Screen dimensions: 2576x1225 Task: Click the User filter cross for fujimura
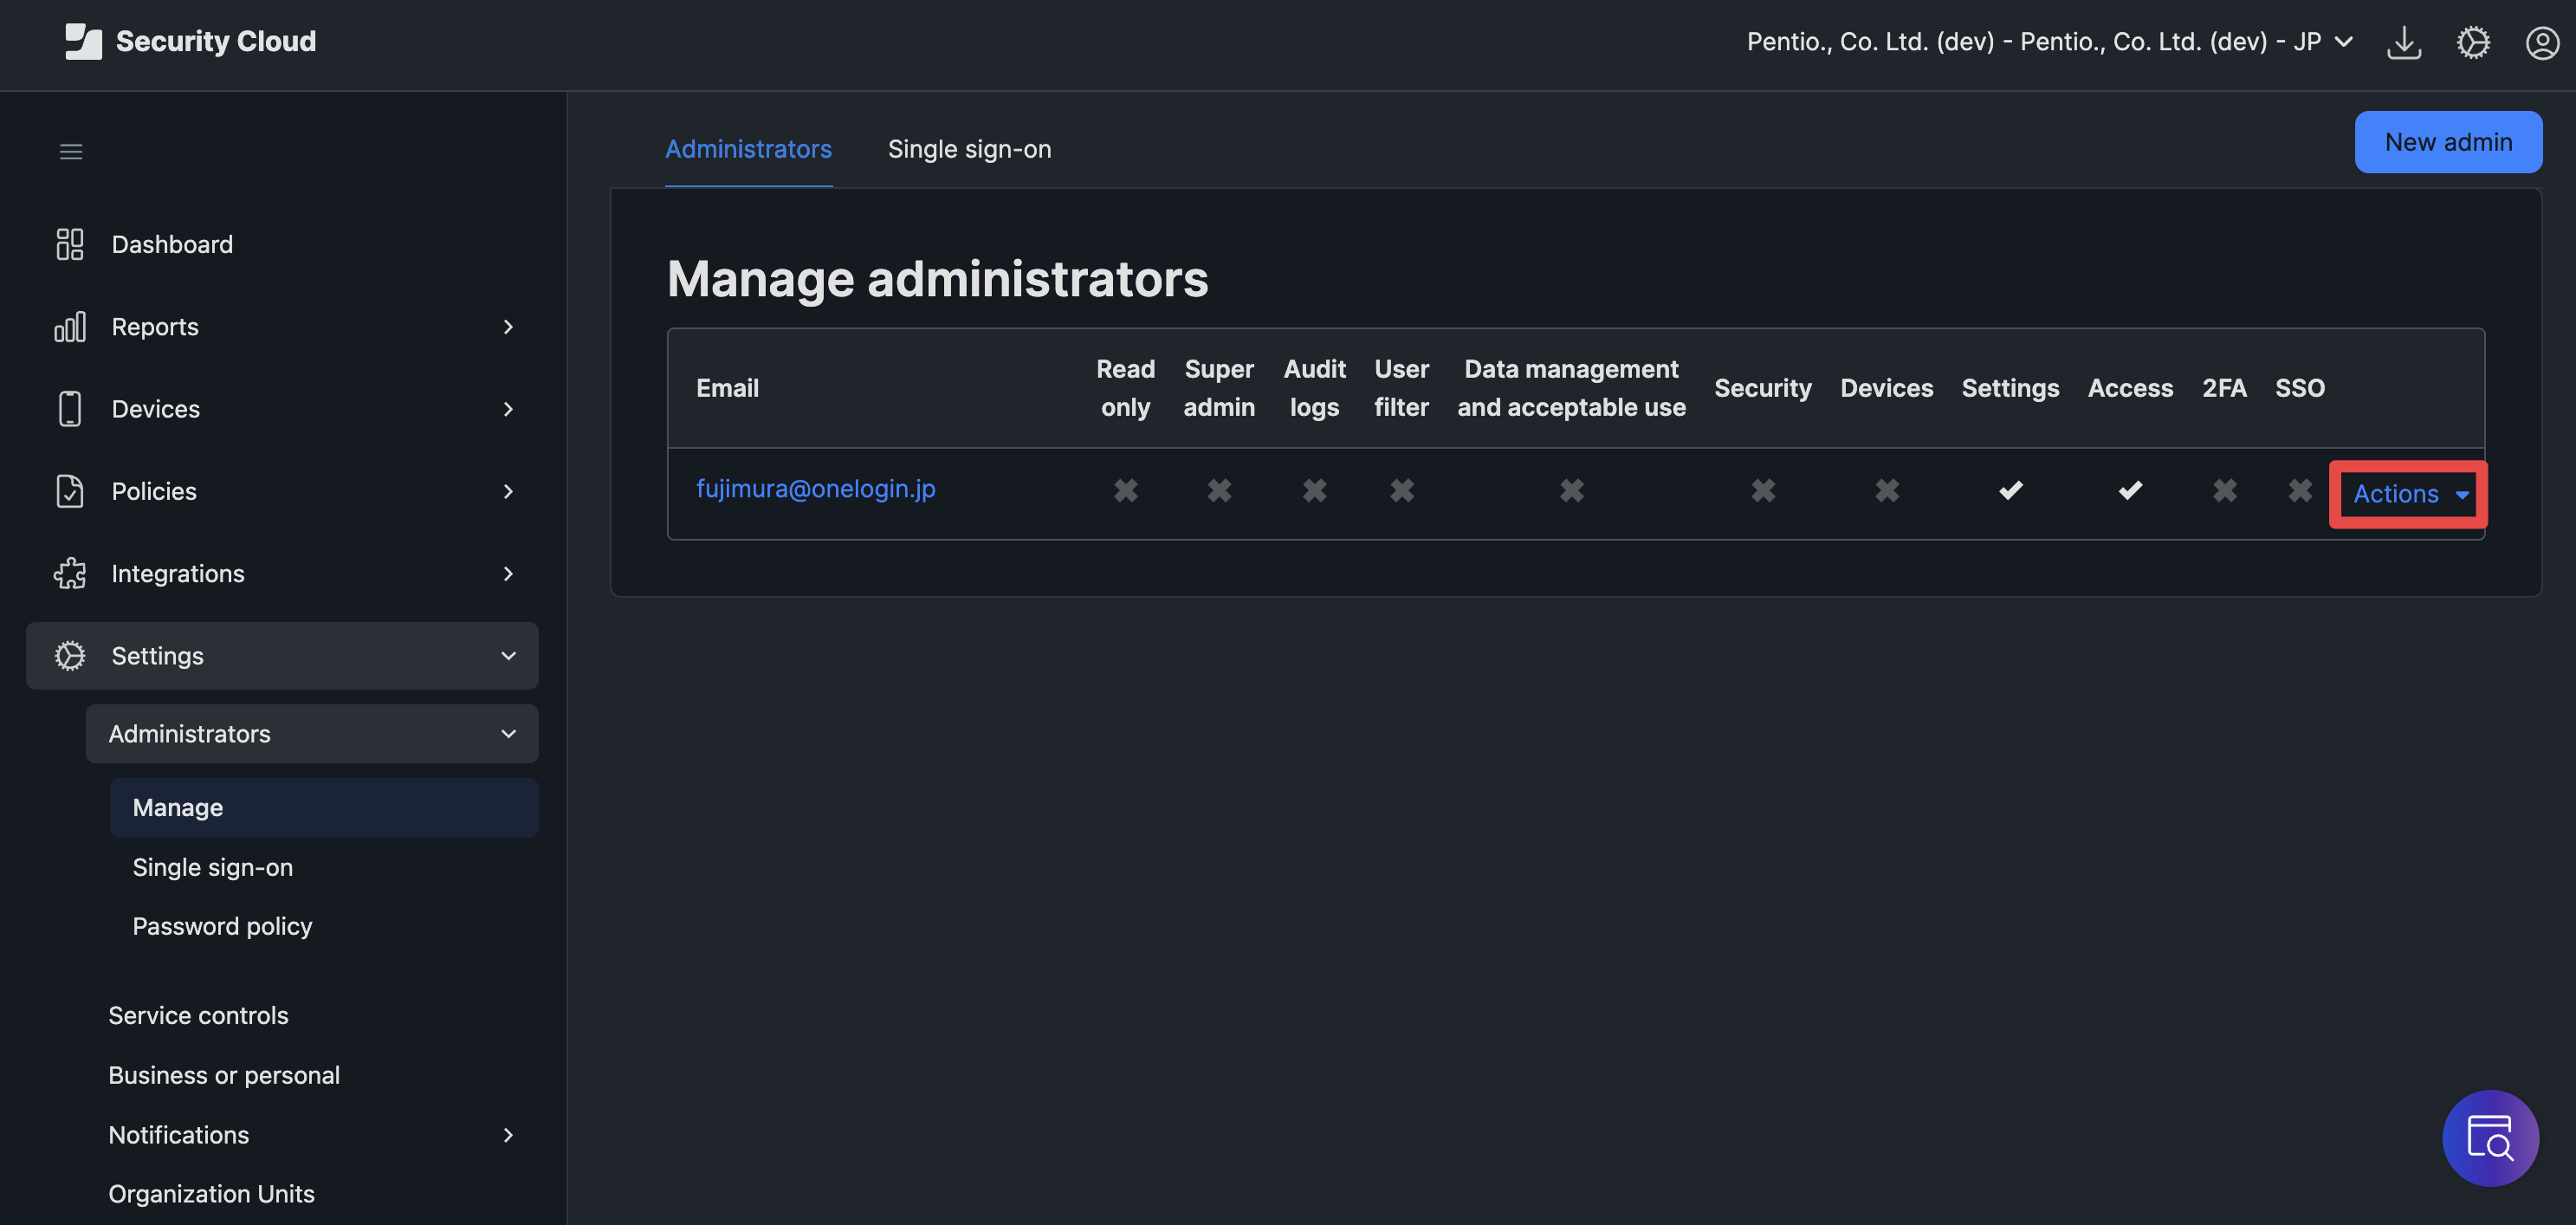1402,490
